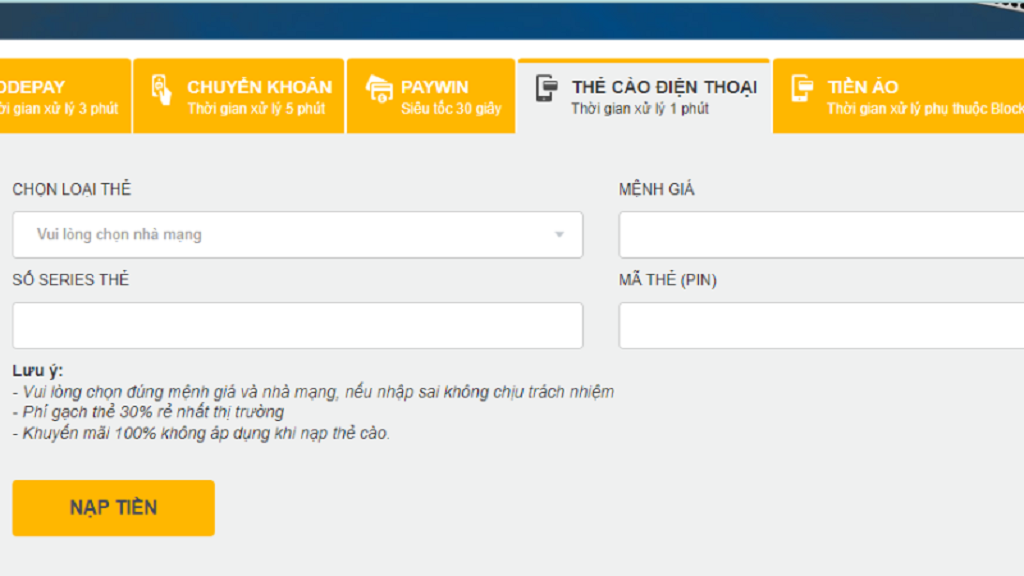Click the 'Chọn Loại Thẻ' label
Image resolution: width=1024 pixels, height=576 pixels.
pos(71,189)
